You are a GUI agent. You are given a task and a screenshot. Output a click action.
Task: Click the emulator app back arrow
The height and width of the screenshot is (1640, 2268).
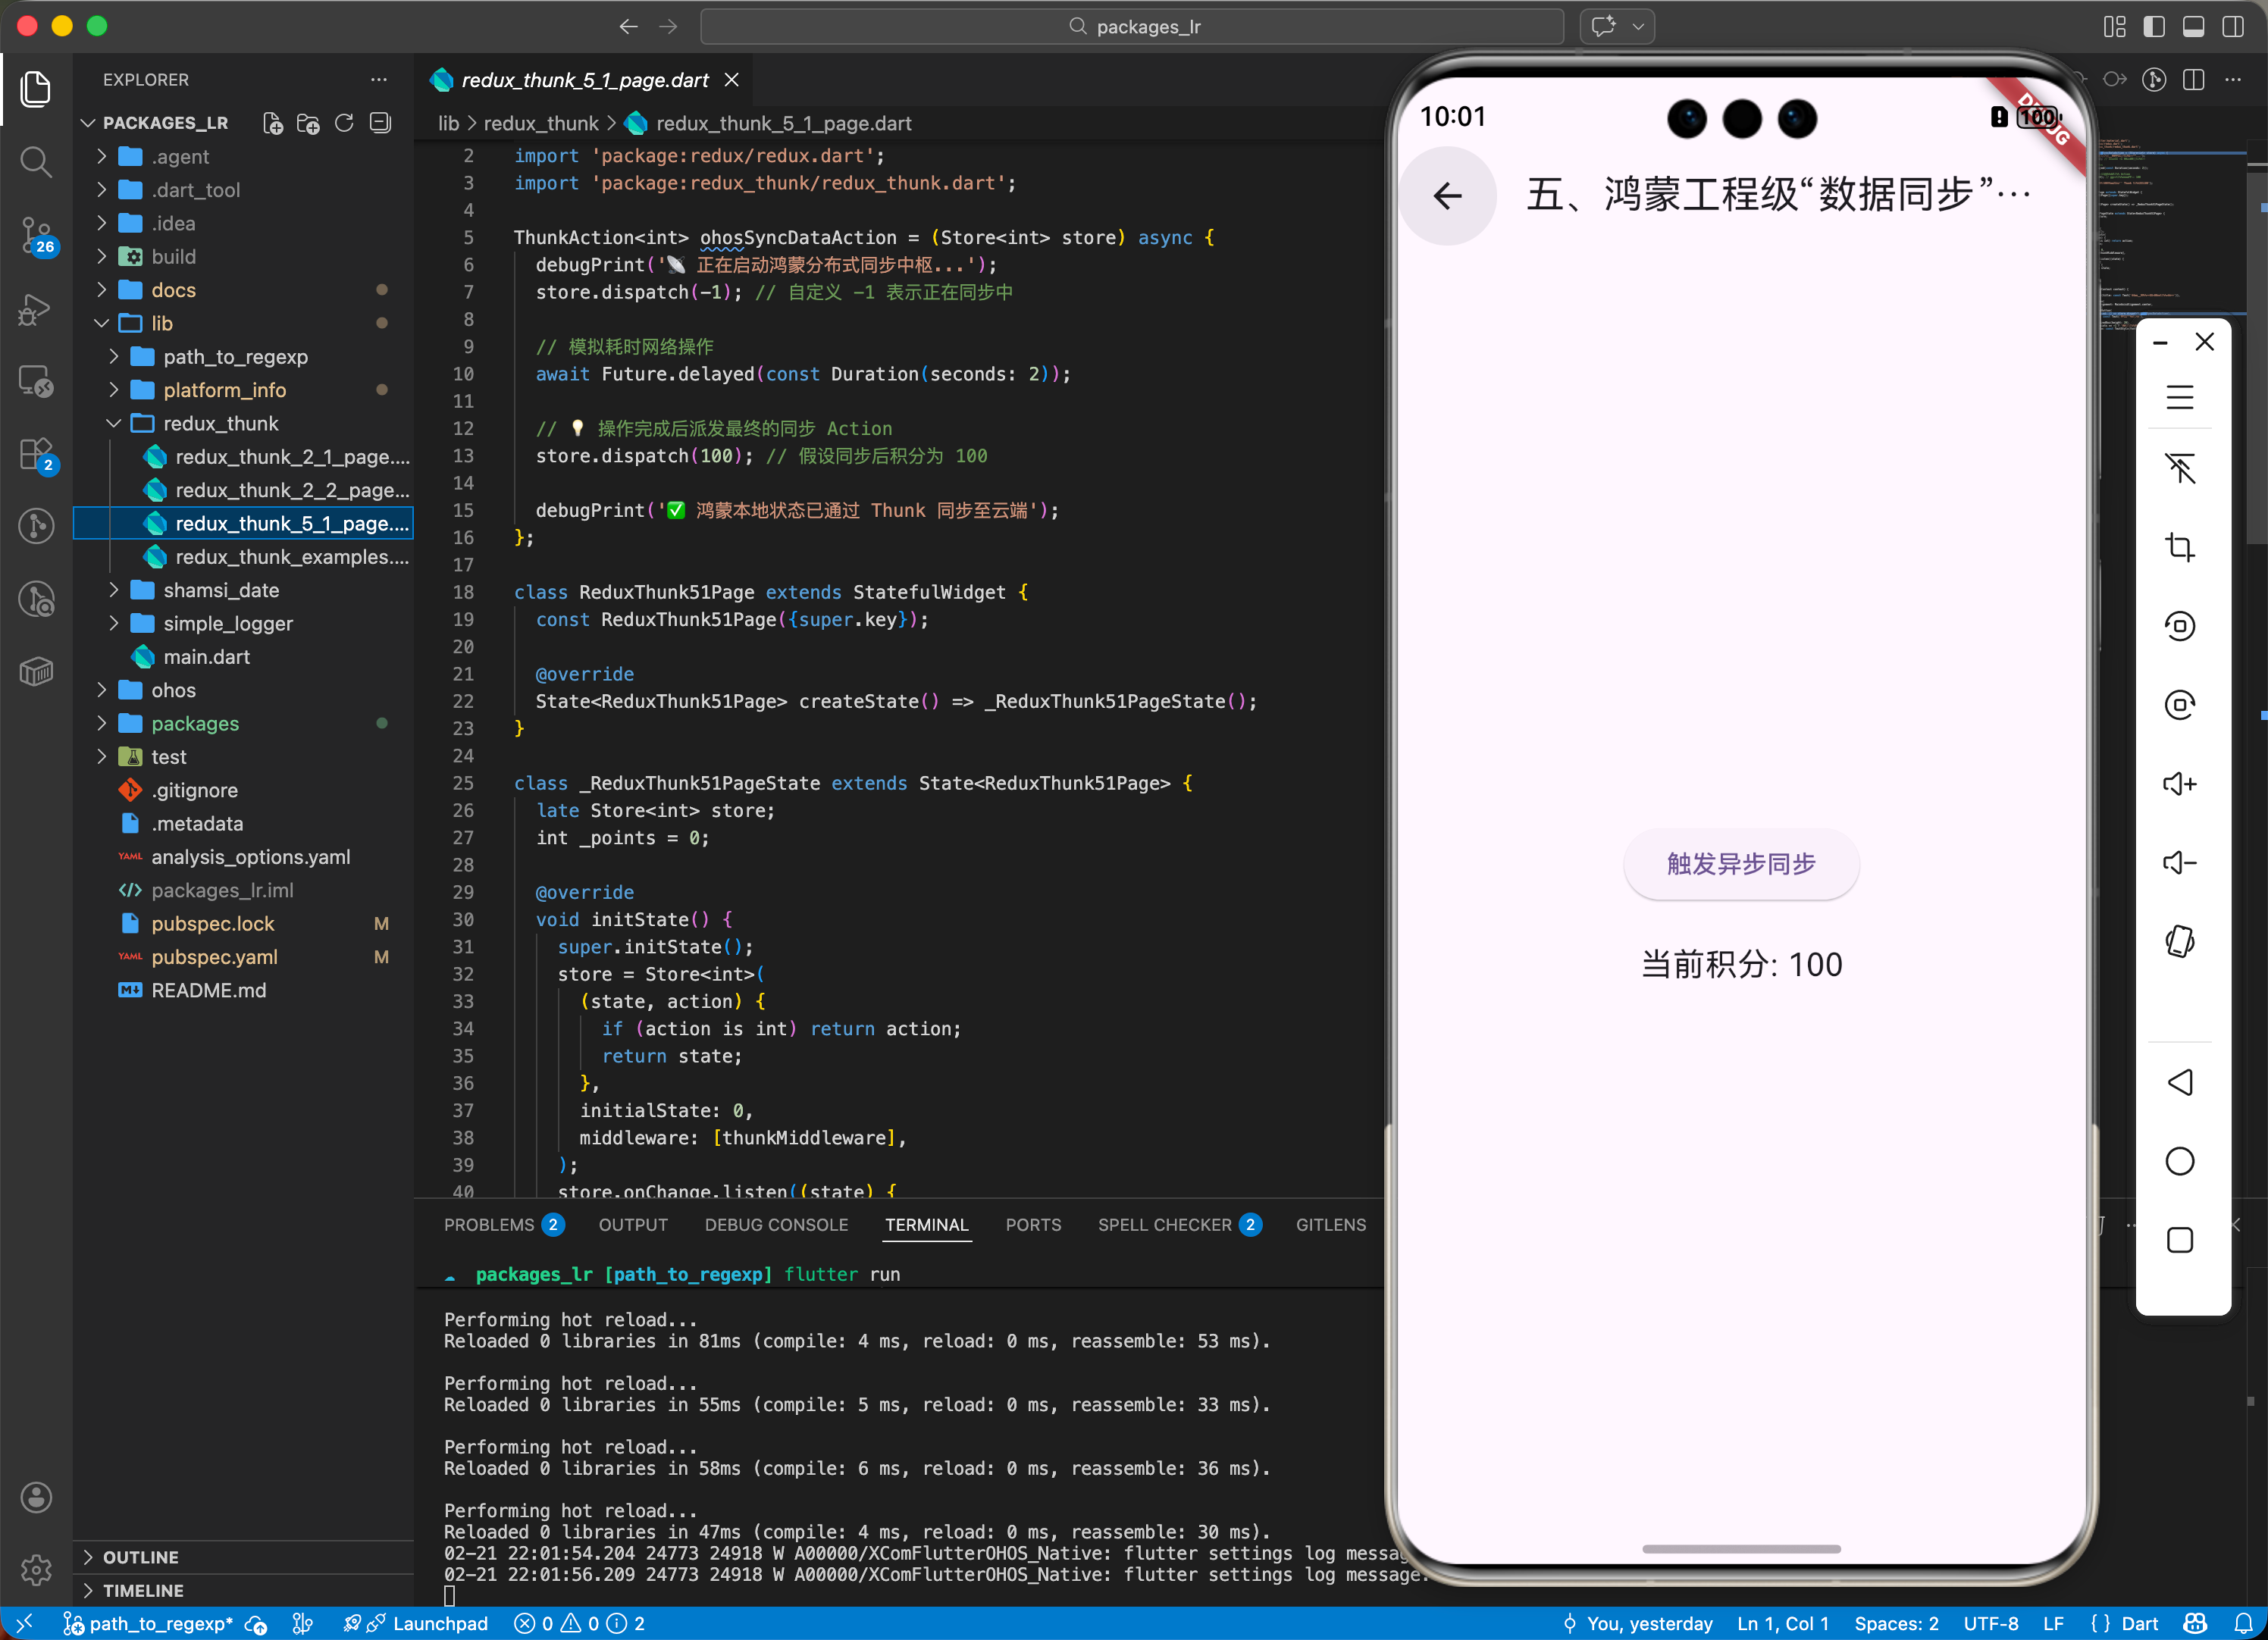pos(1447,195)
